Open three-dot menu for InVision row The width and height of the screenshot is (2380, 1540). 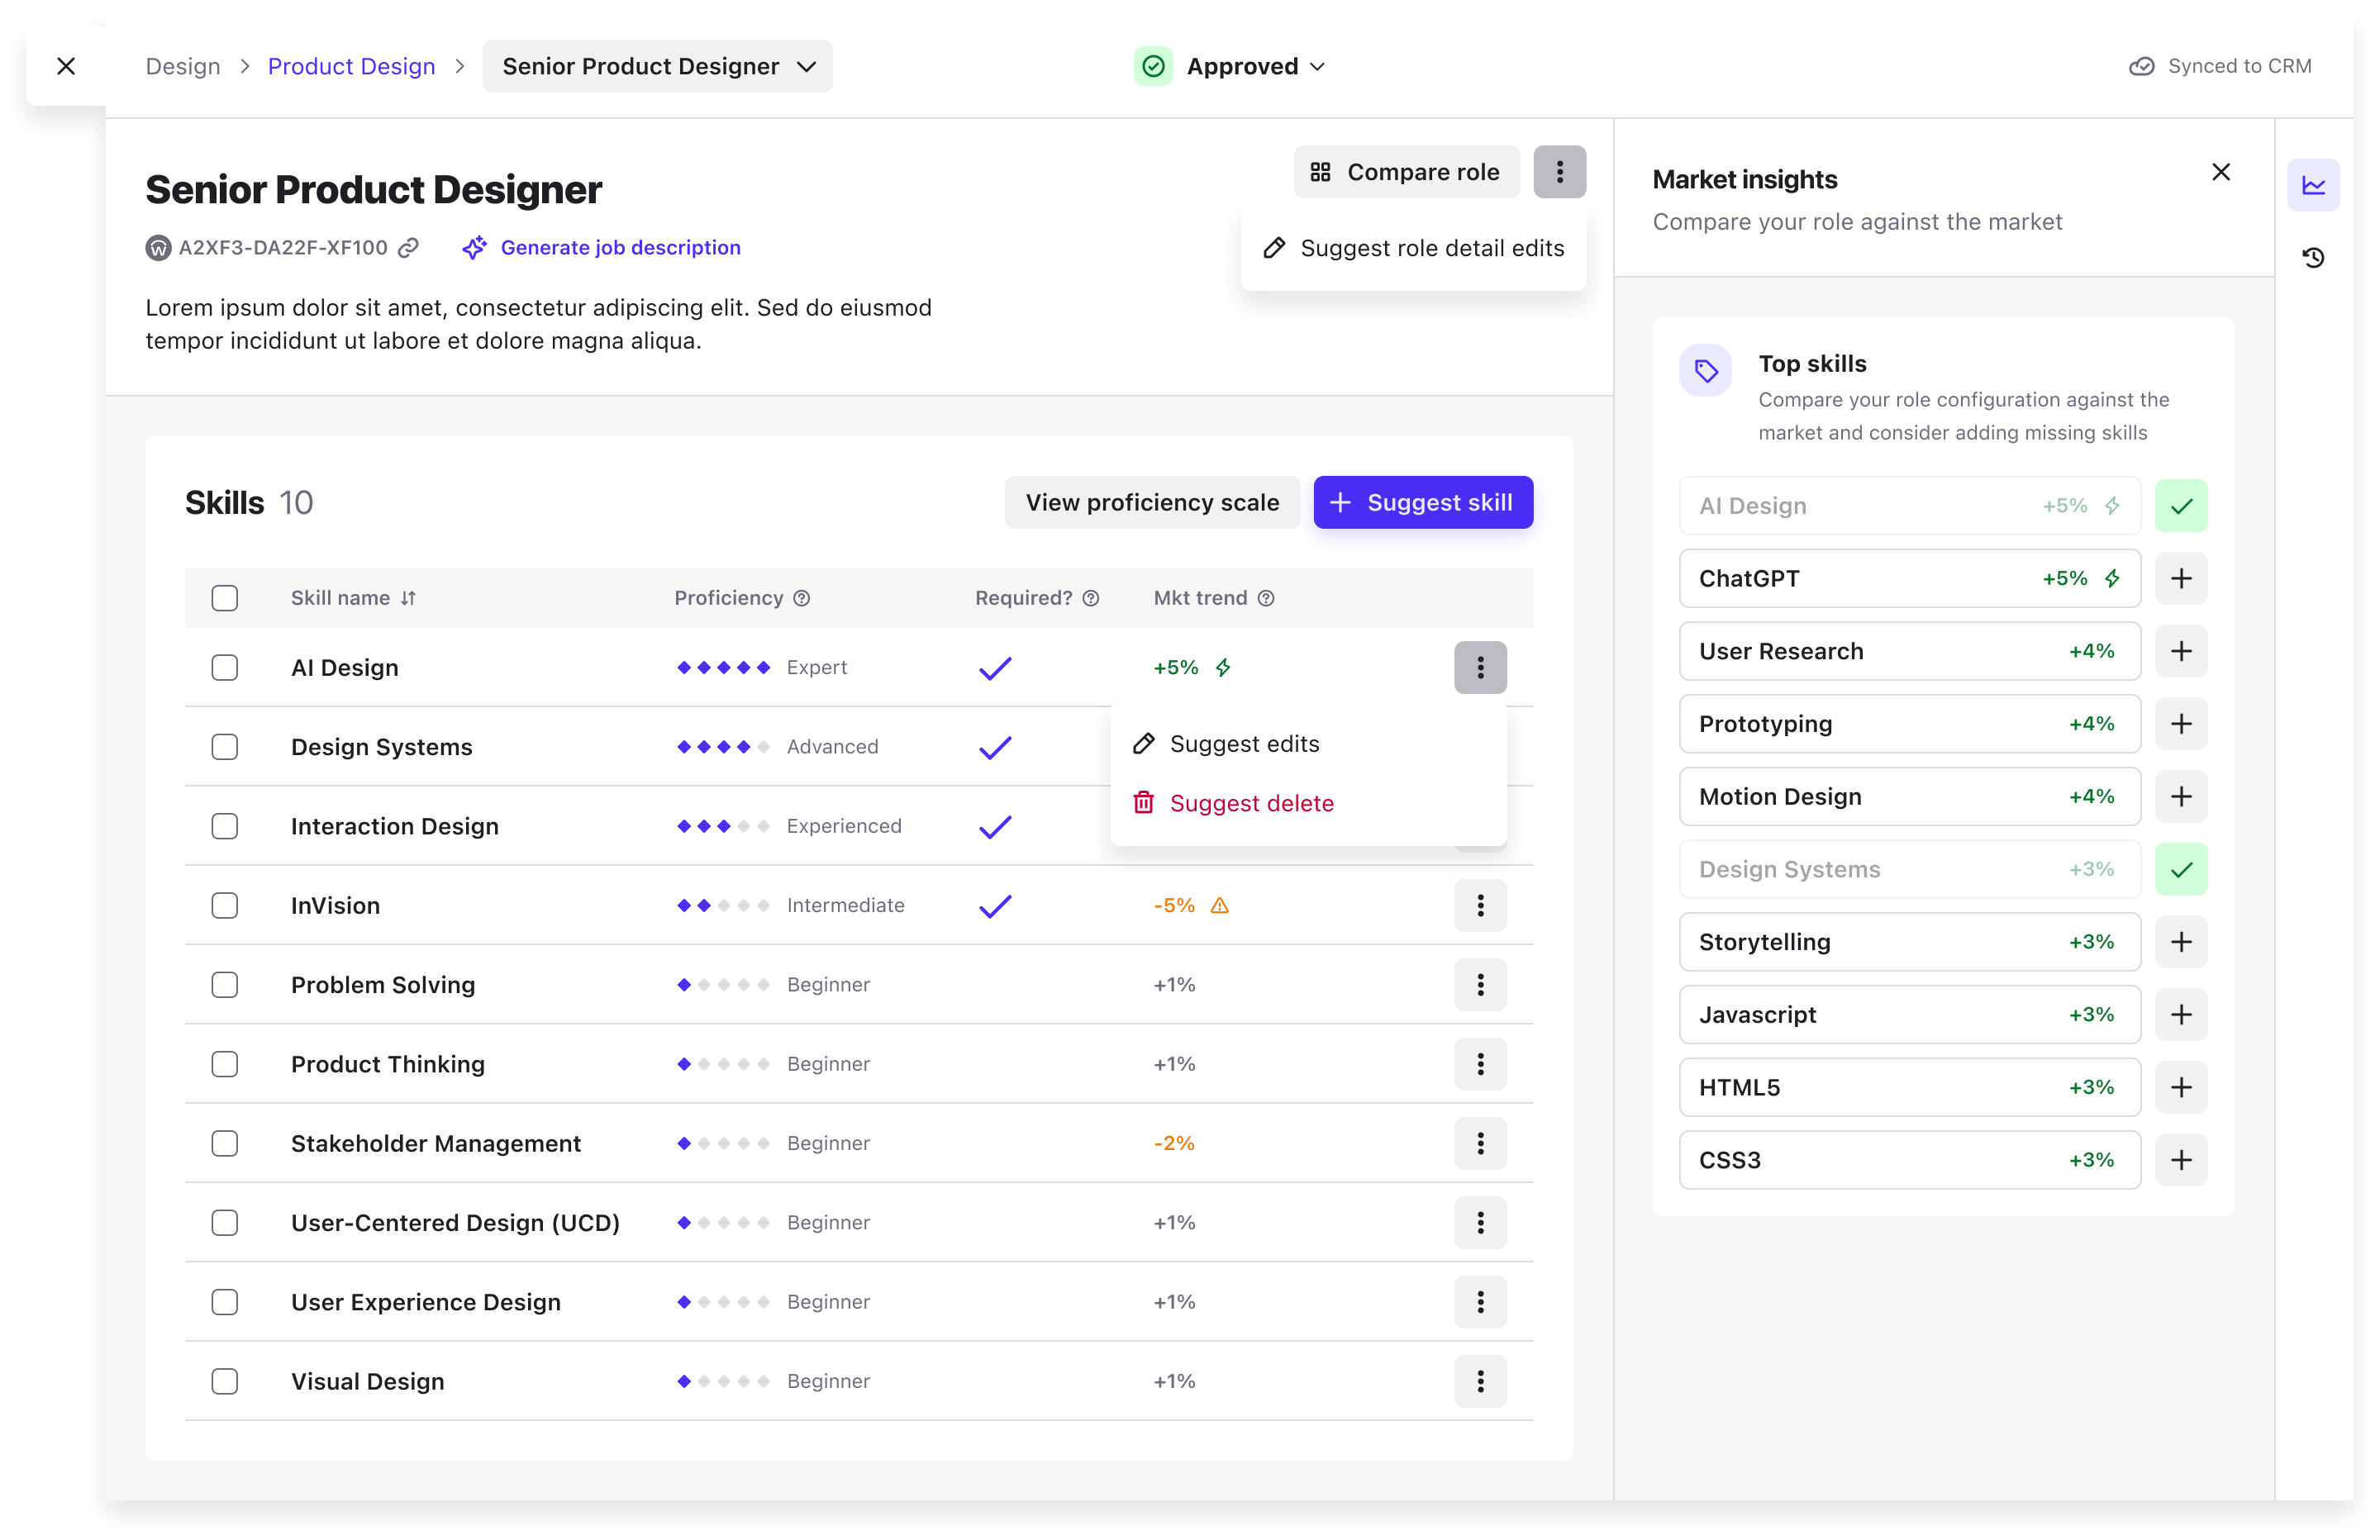point(1480,906)
